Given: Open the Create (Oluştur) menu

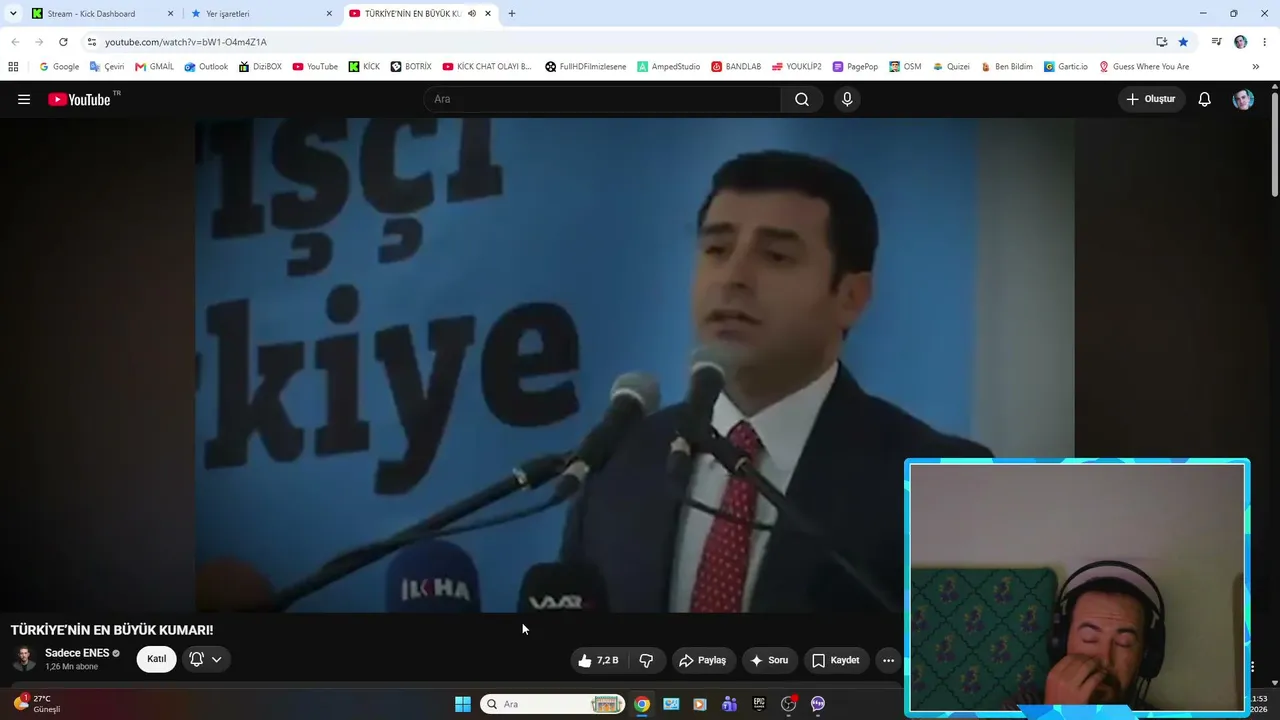Looking at the screenshot, I should pyautogui.click(x=1151, y=99).
